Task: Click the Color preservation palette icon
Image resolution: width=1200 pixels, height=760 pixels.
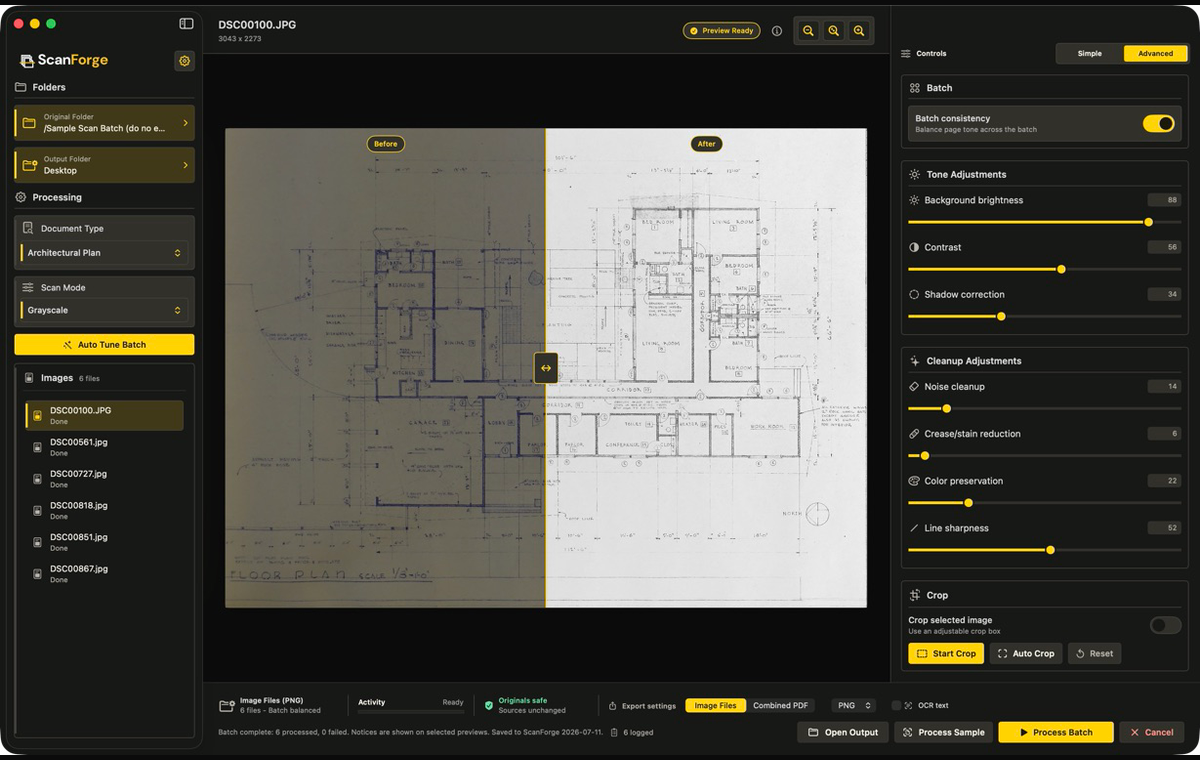Action: [x=914, y=481]
